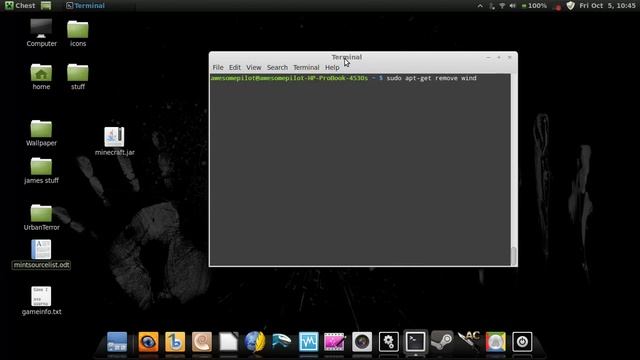Launch Steam from the dock
Image resolution: width=640 pixels, height=360 pixels.
[x=442, y=342]
